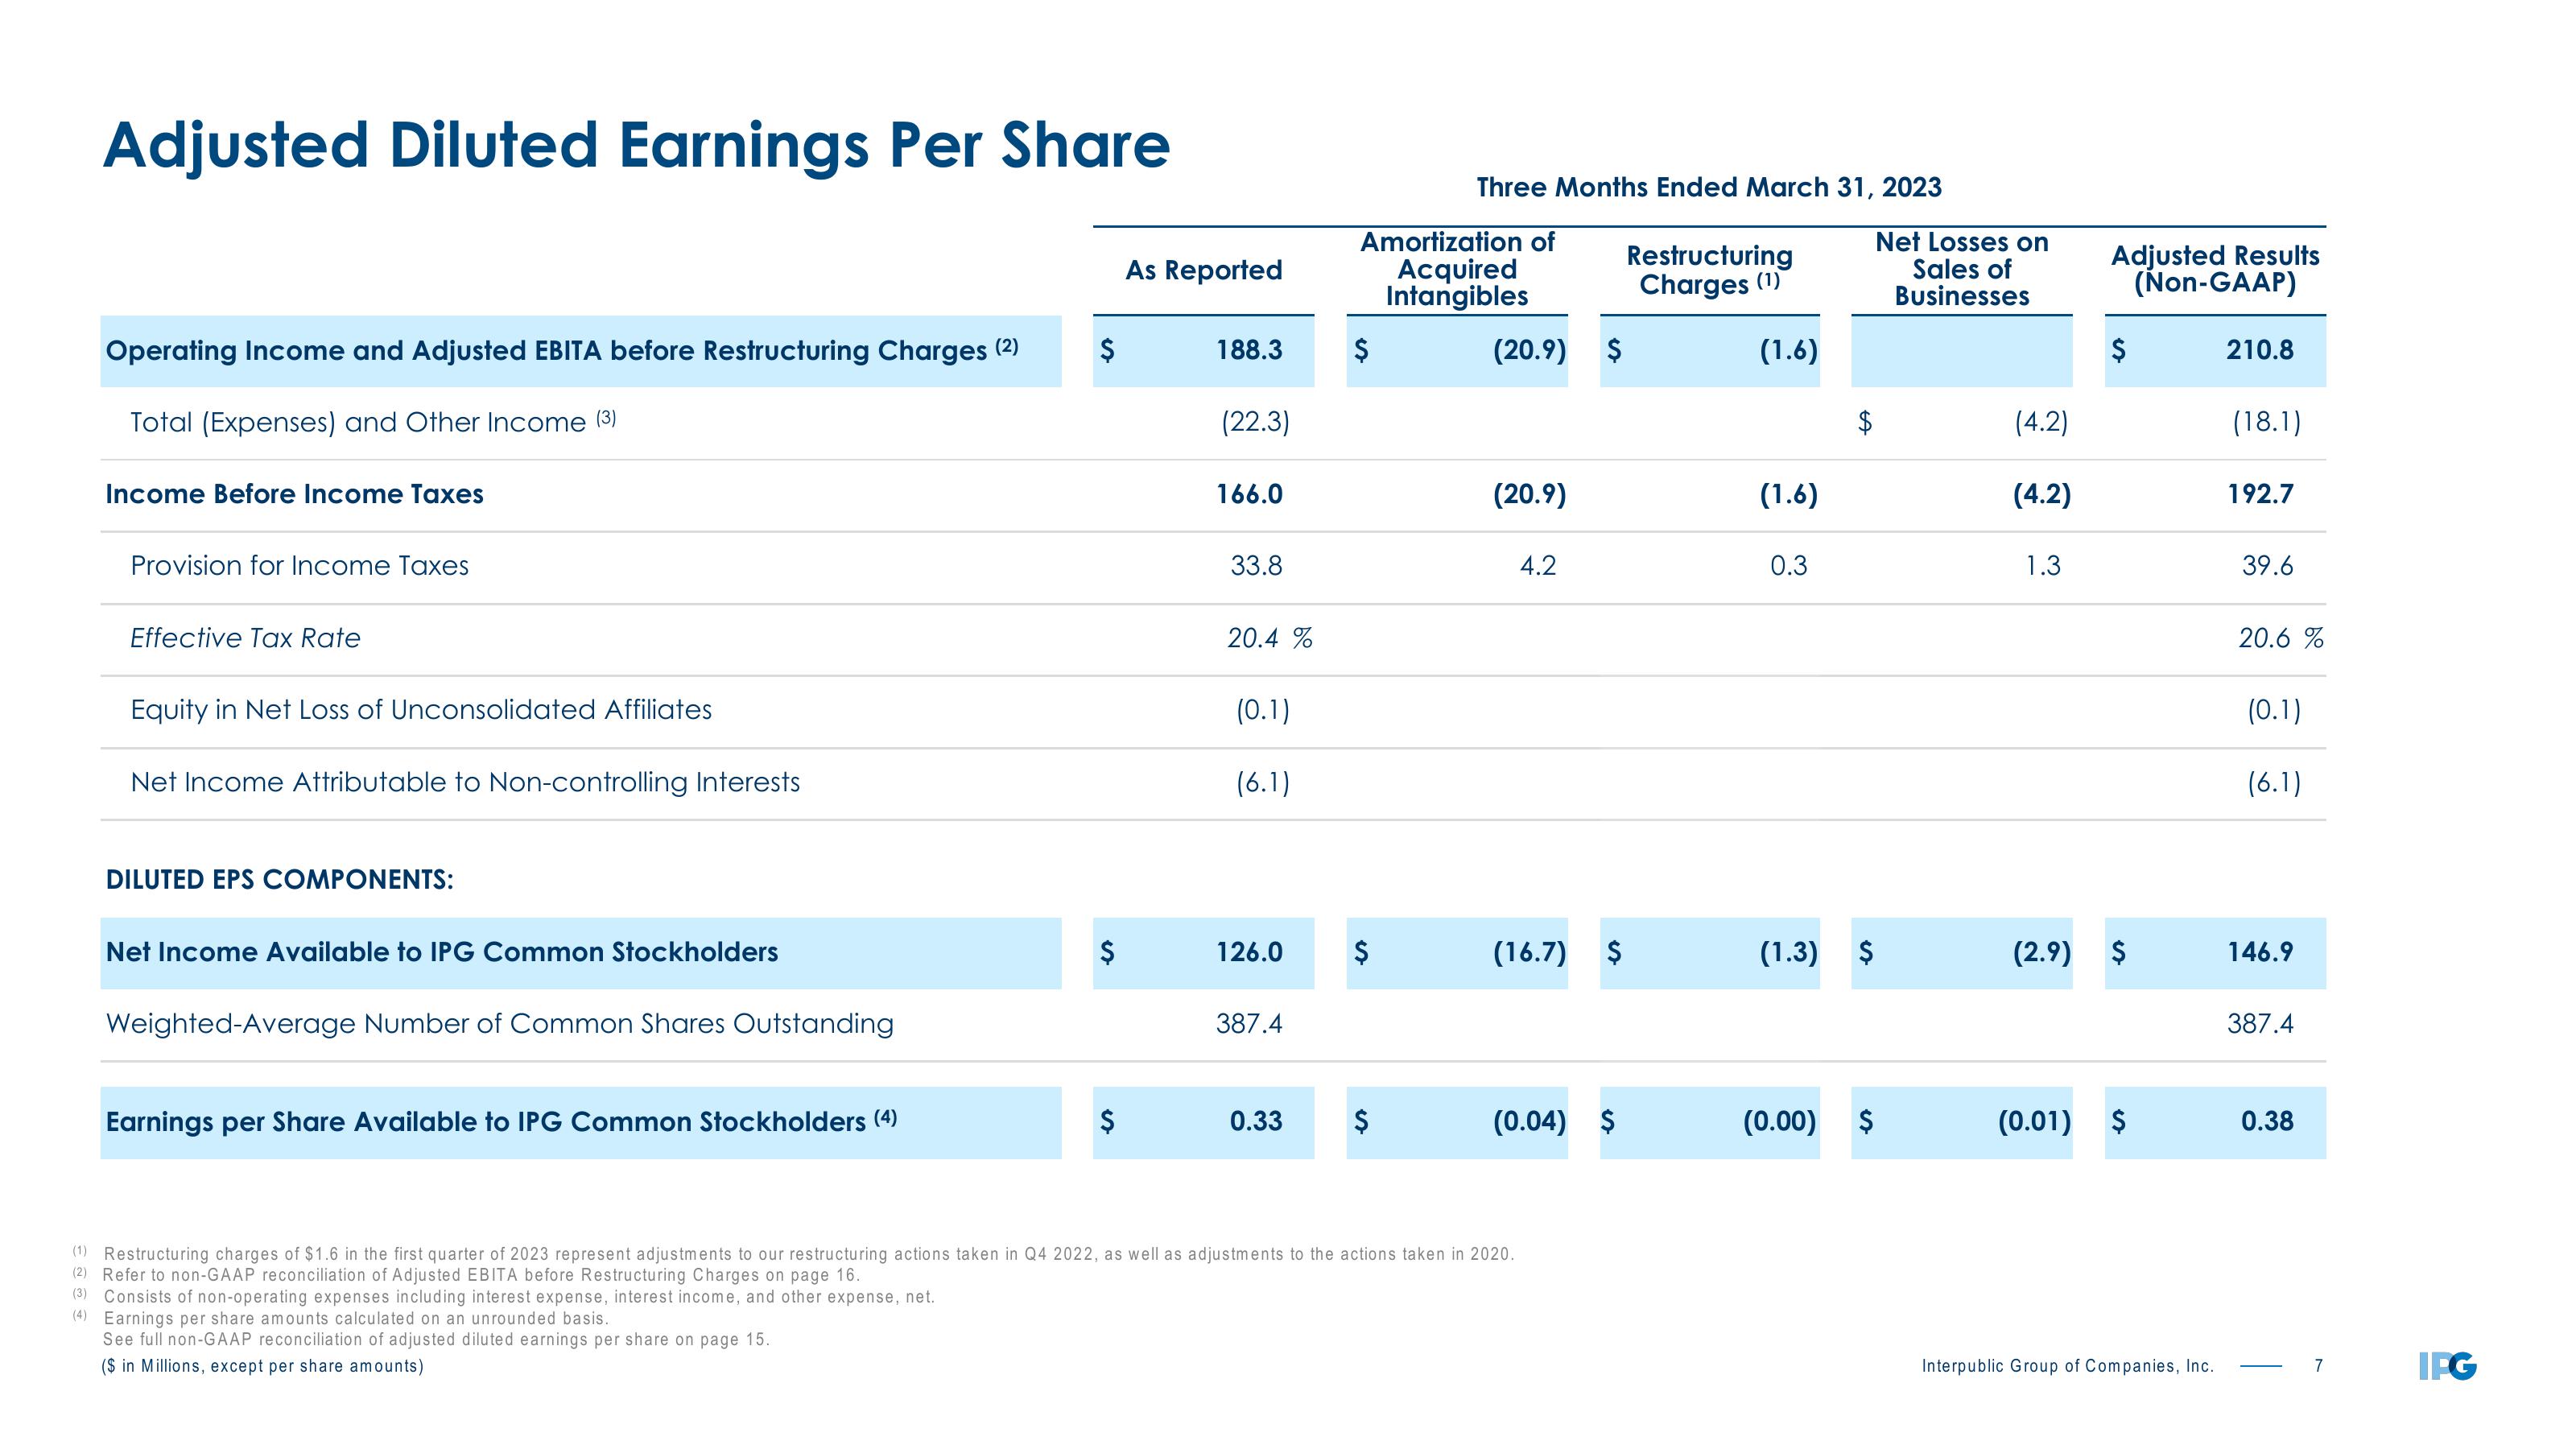Select the 'Total (Expenses) and Other Income' label
This screenshot has height=1449, width=2576.
click(373, 422)
